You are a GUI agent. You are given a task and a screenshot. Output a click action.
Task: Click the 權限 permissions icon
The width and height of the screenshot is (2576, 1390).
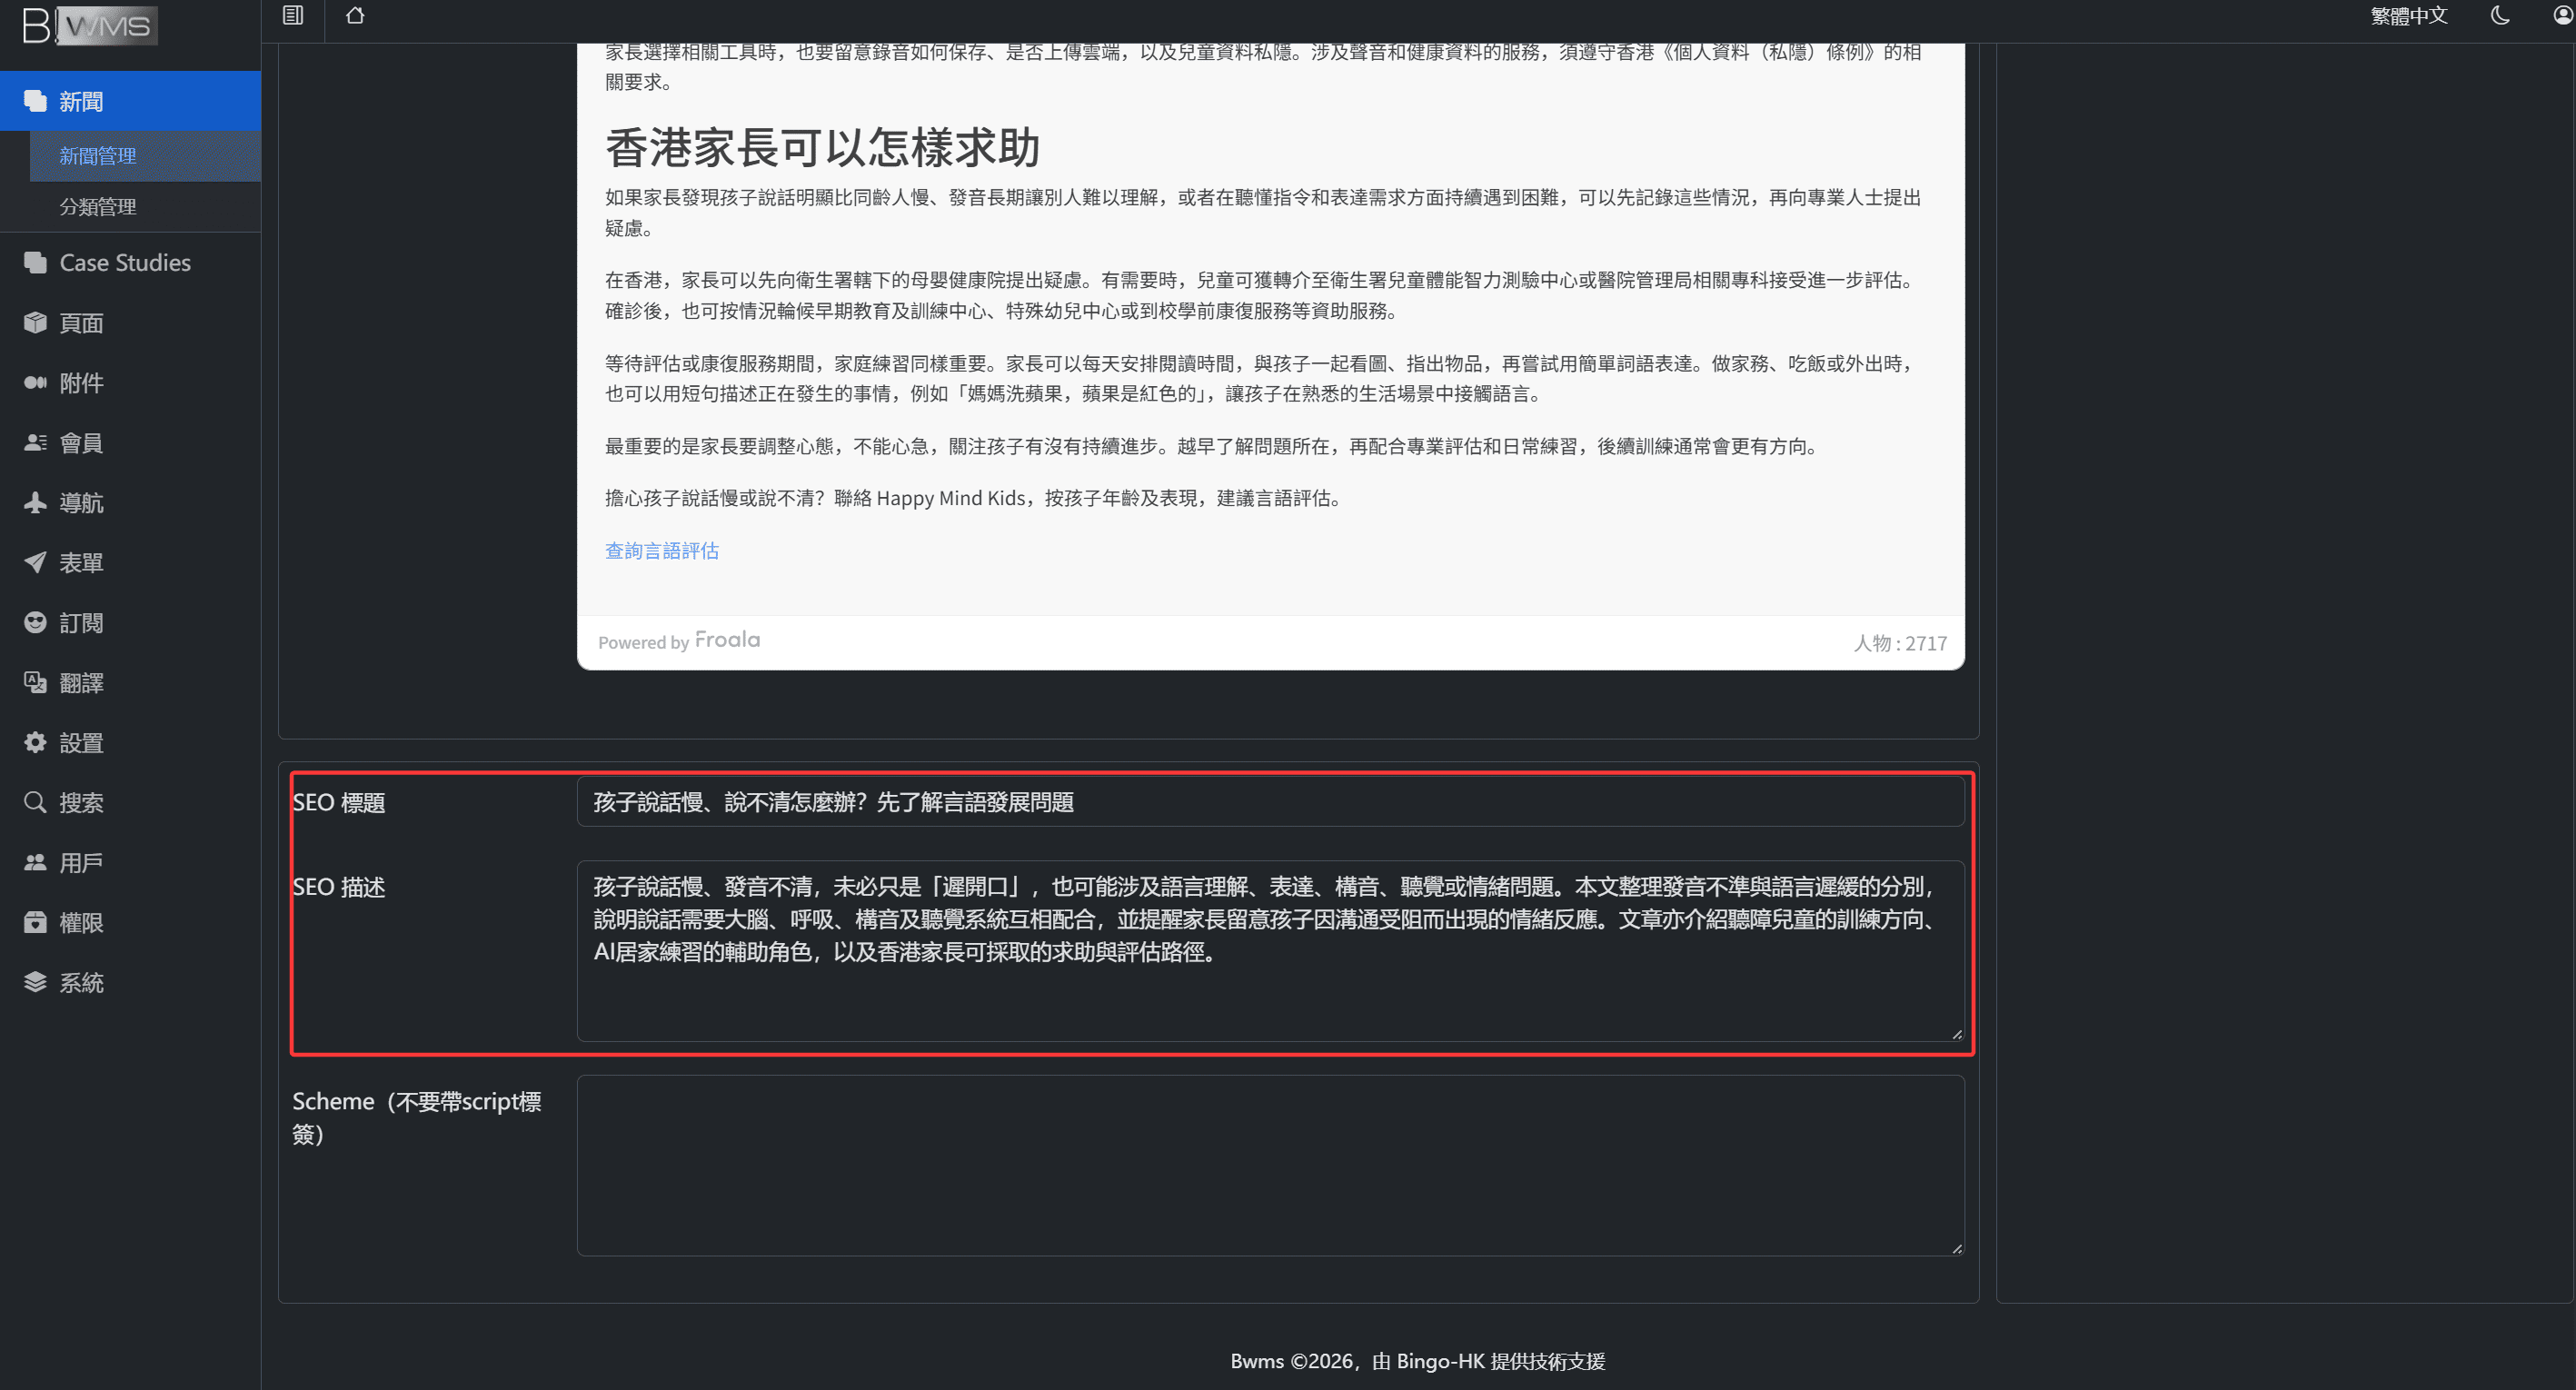(35, 923)
